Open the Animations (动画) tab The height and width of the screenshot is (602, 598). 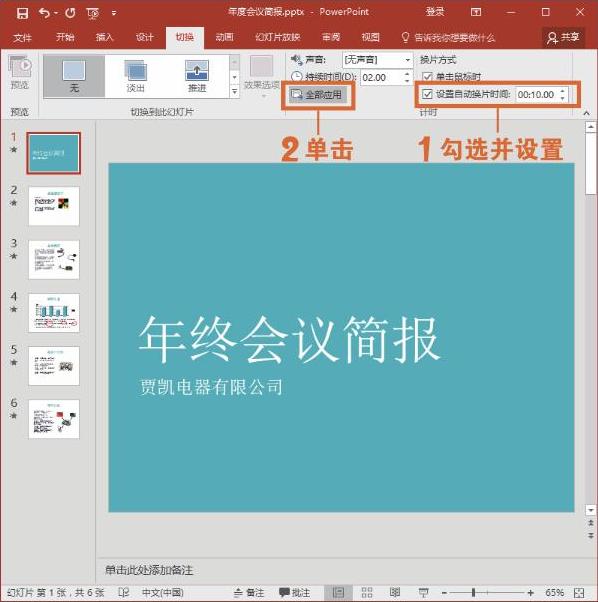pyautogui.click(x=225, y=37)
